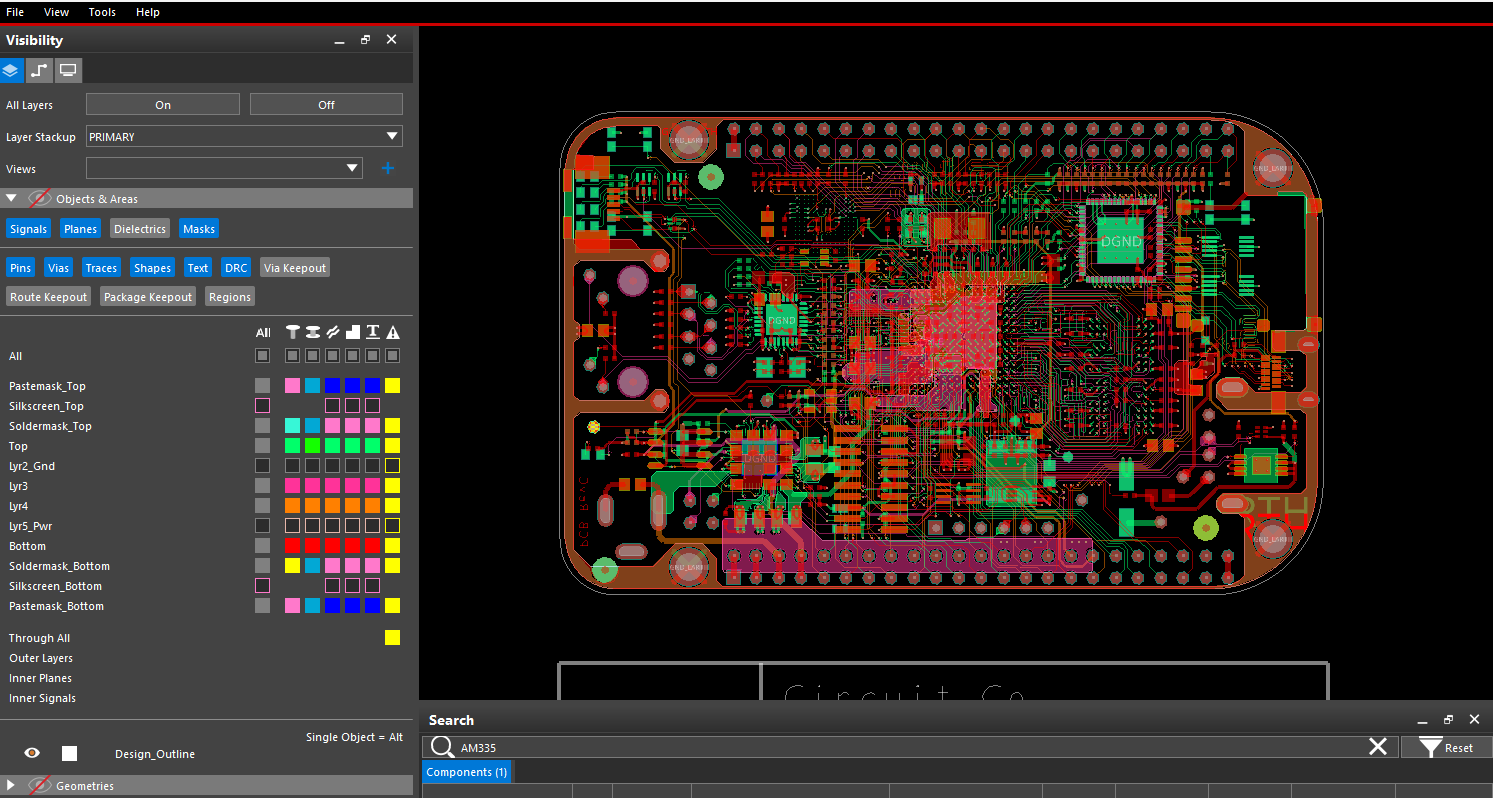Toggle Lyr2_Gnd All visibility box
The width and height of the screenshot is (1493, 798).
[262, 465]
